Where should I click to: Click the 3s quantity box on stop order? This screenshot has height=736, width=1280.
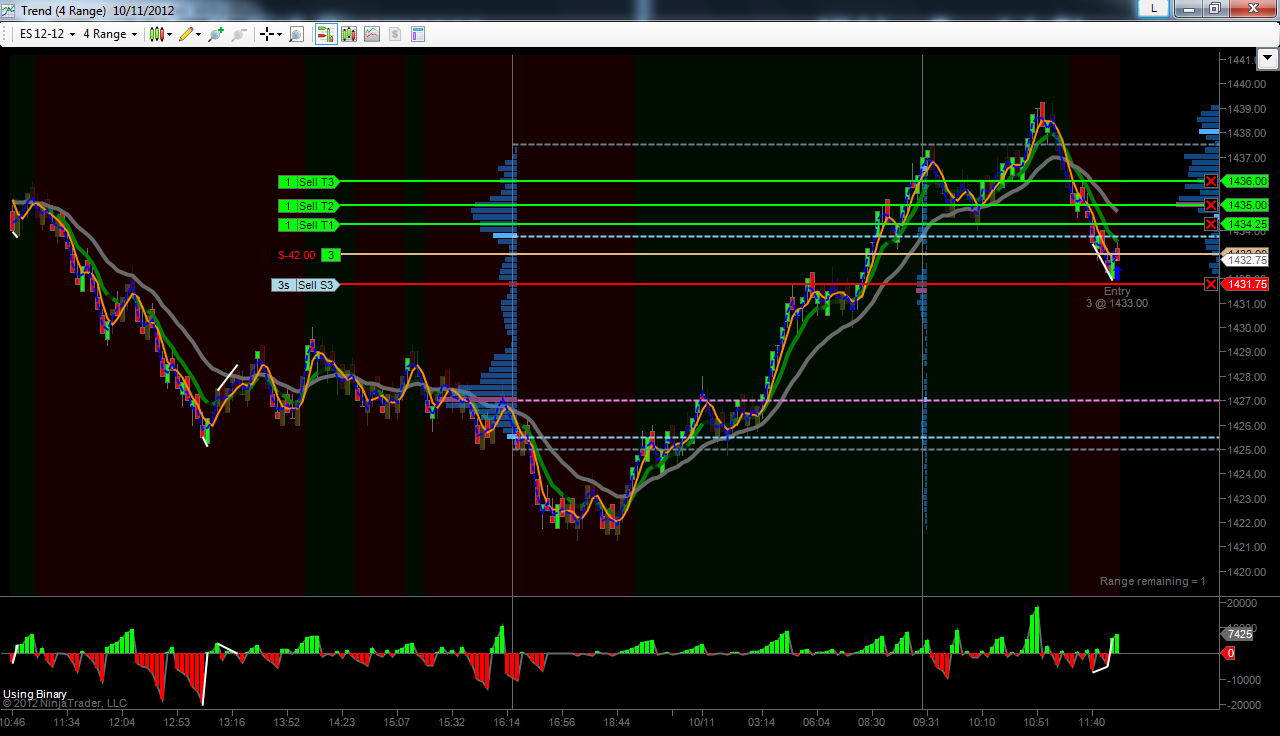tap(284, 285)
